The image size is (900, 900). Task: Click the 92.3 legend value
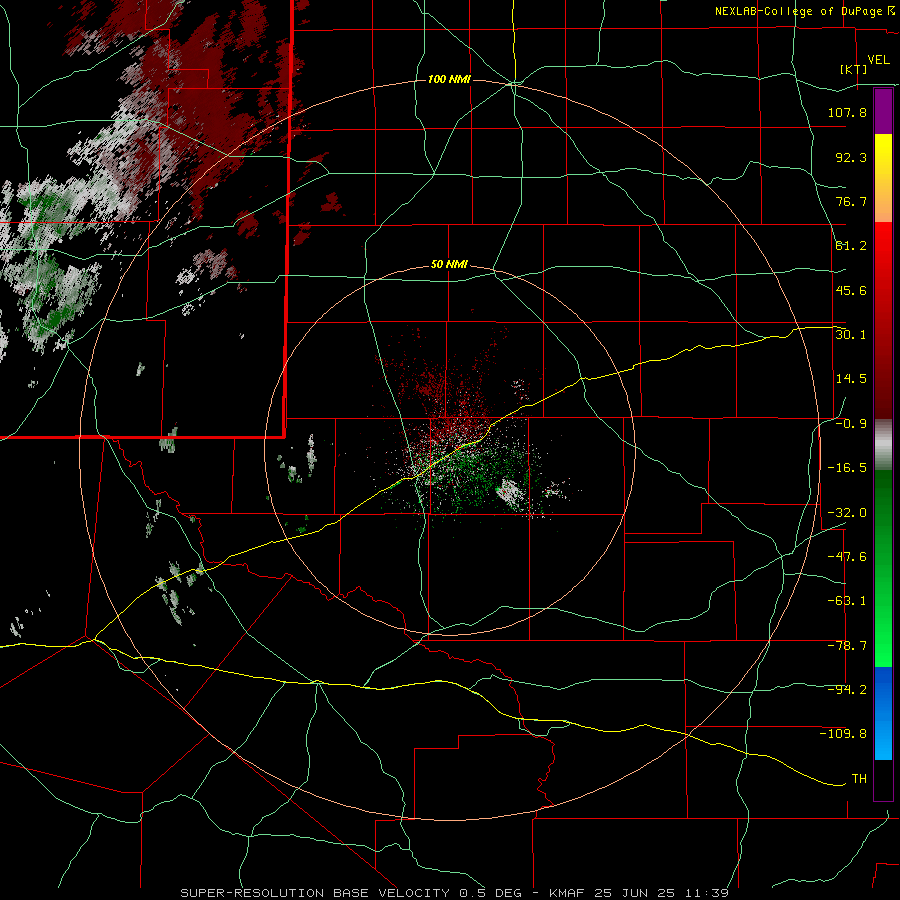click(851, 157)
